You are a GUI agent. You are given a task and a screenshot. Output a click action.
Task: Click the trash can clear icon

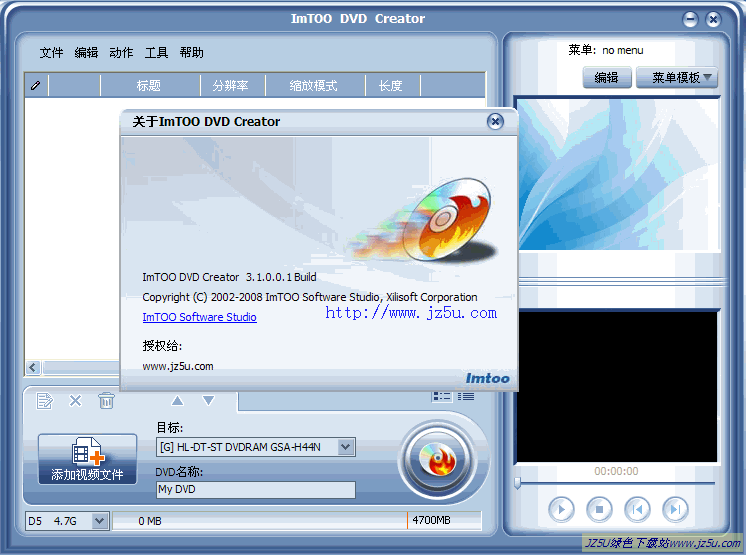tap(106, 401)
